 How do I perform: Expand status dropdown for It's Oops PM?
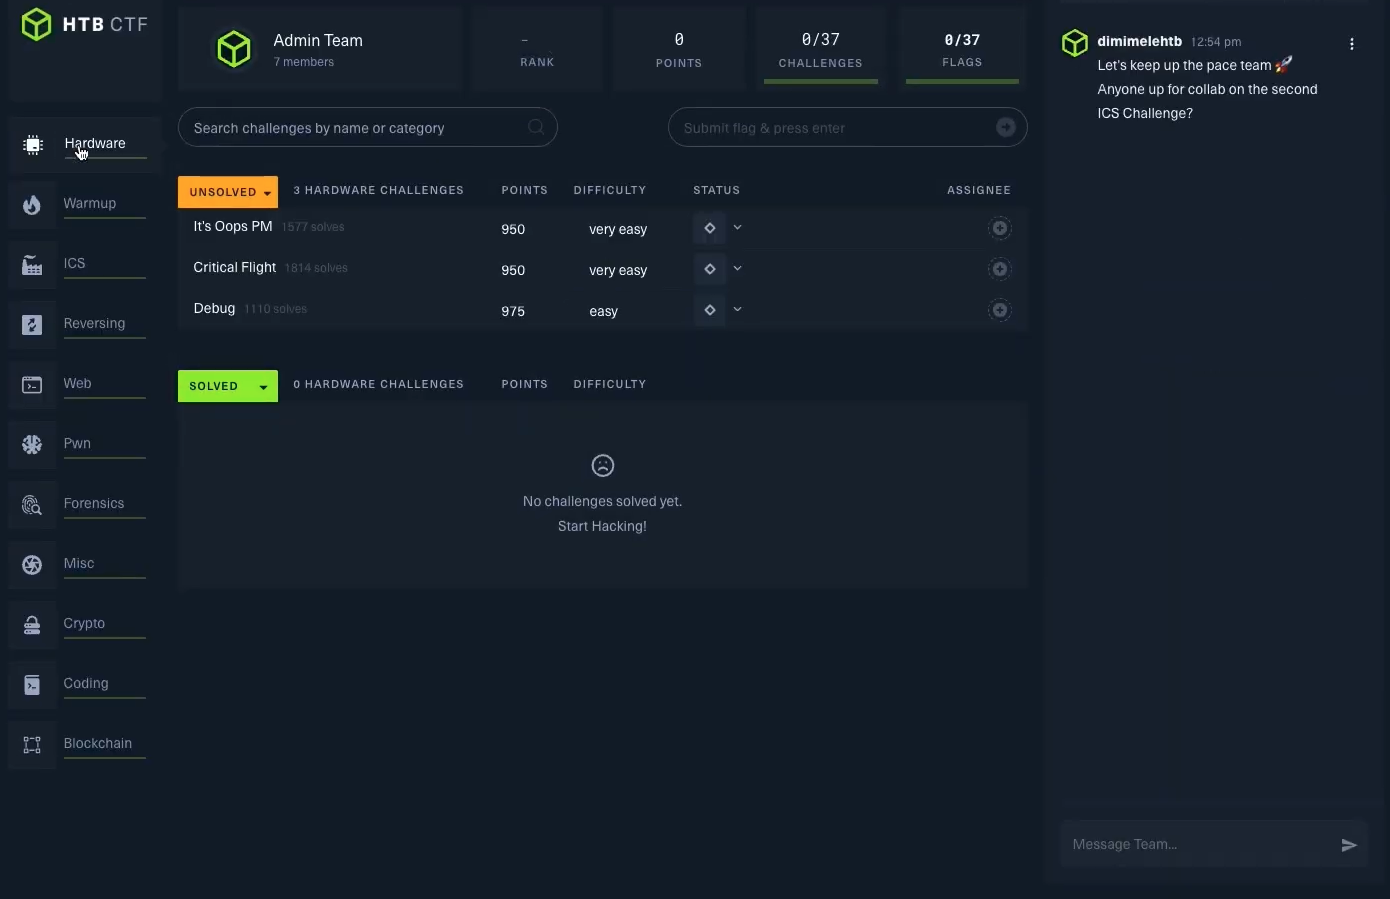tap(738, 228)
